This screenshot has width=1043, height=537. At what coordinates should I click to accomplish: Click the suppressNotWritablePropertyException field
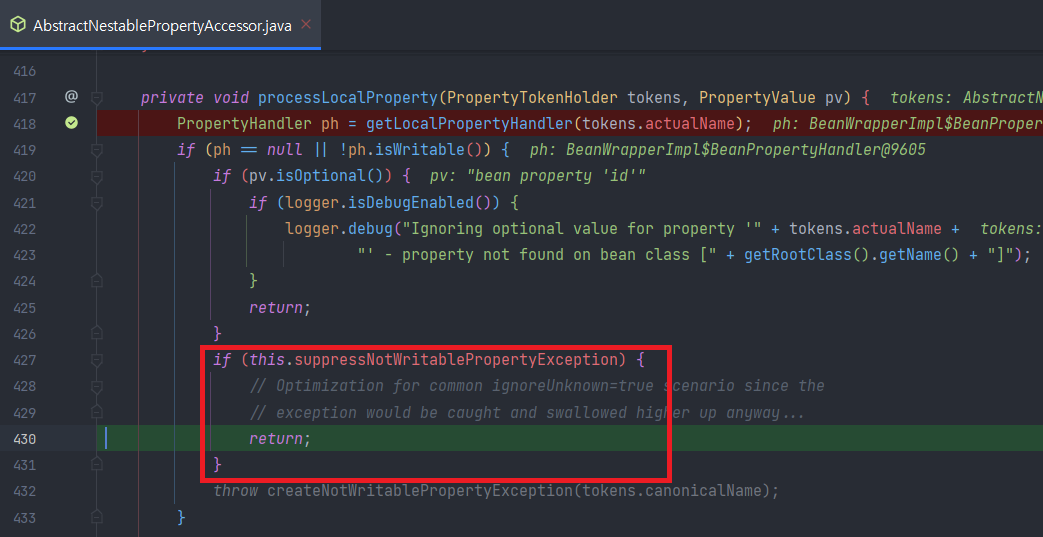tap(456, 360)
